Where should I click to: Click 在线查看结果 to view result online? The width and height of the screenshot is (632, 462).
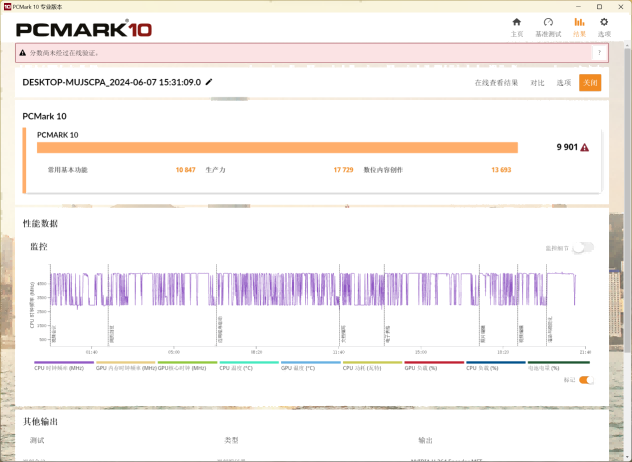tap(496, 83)
